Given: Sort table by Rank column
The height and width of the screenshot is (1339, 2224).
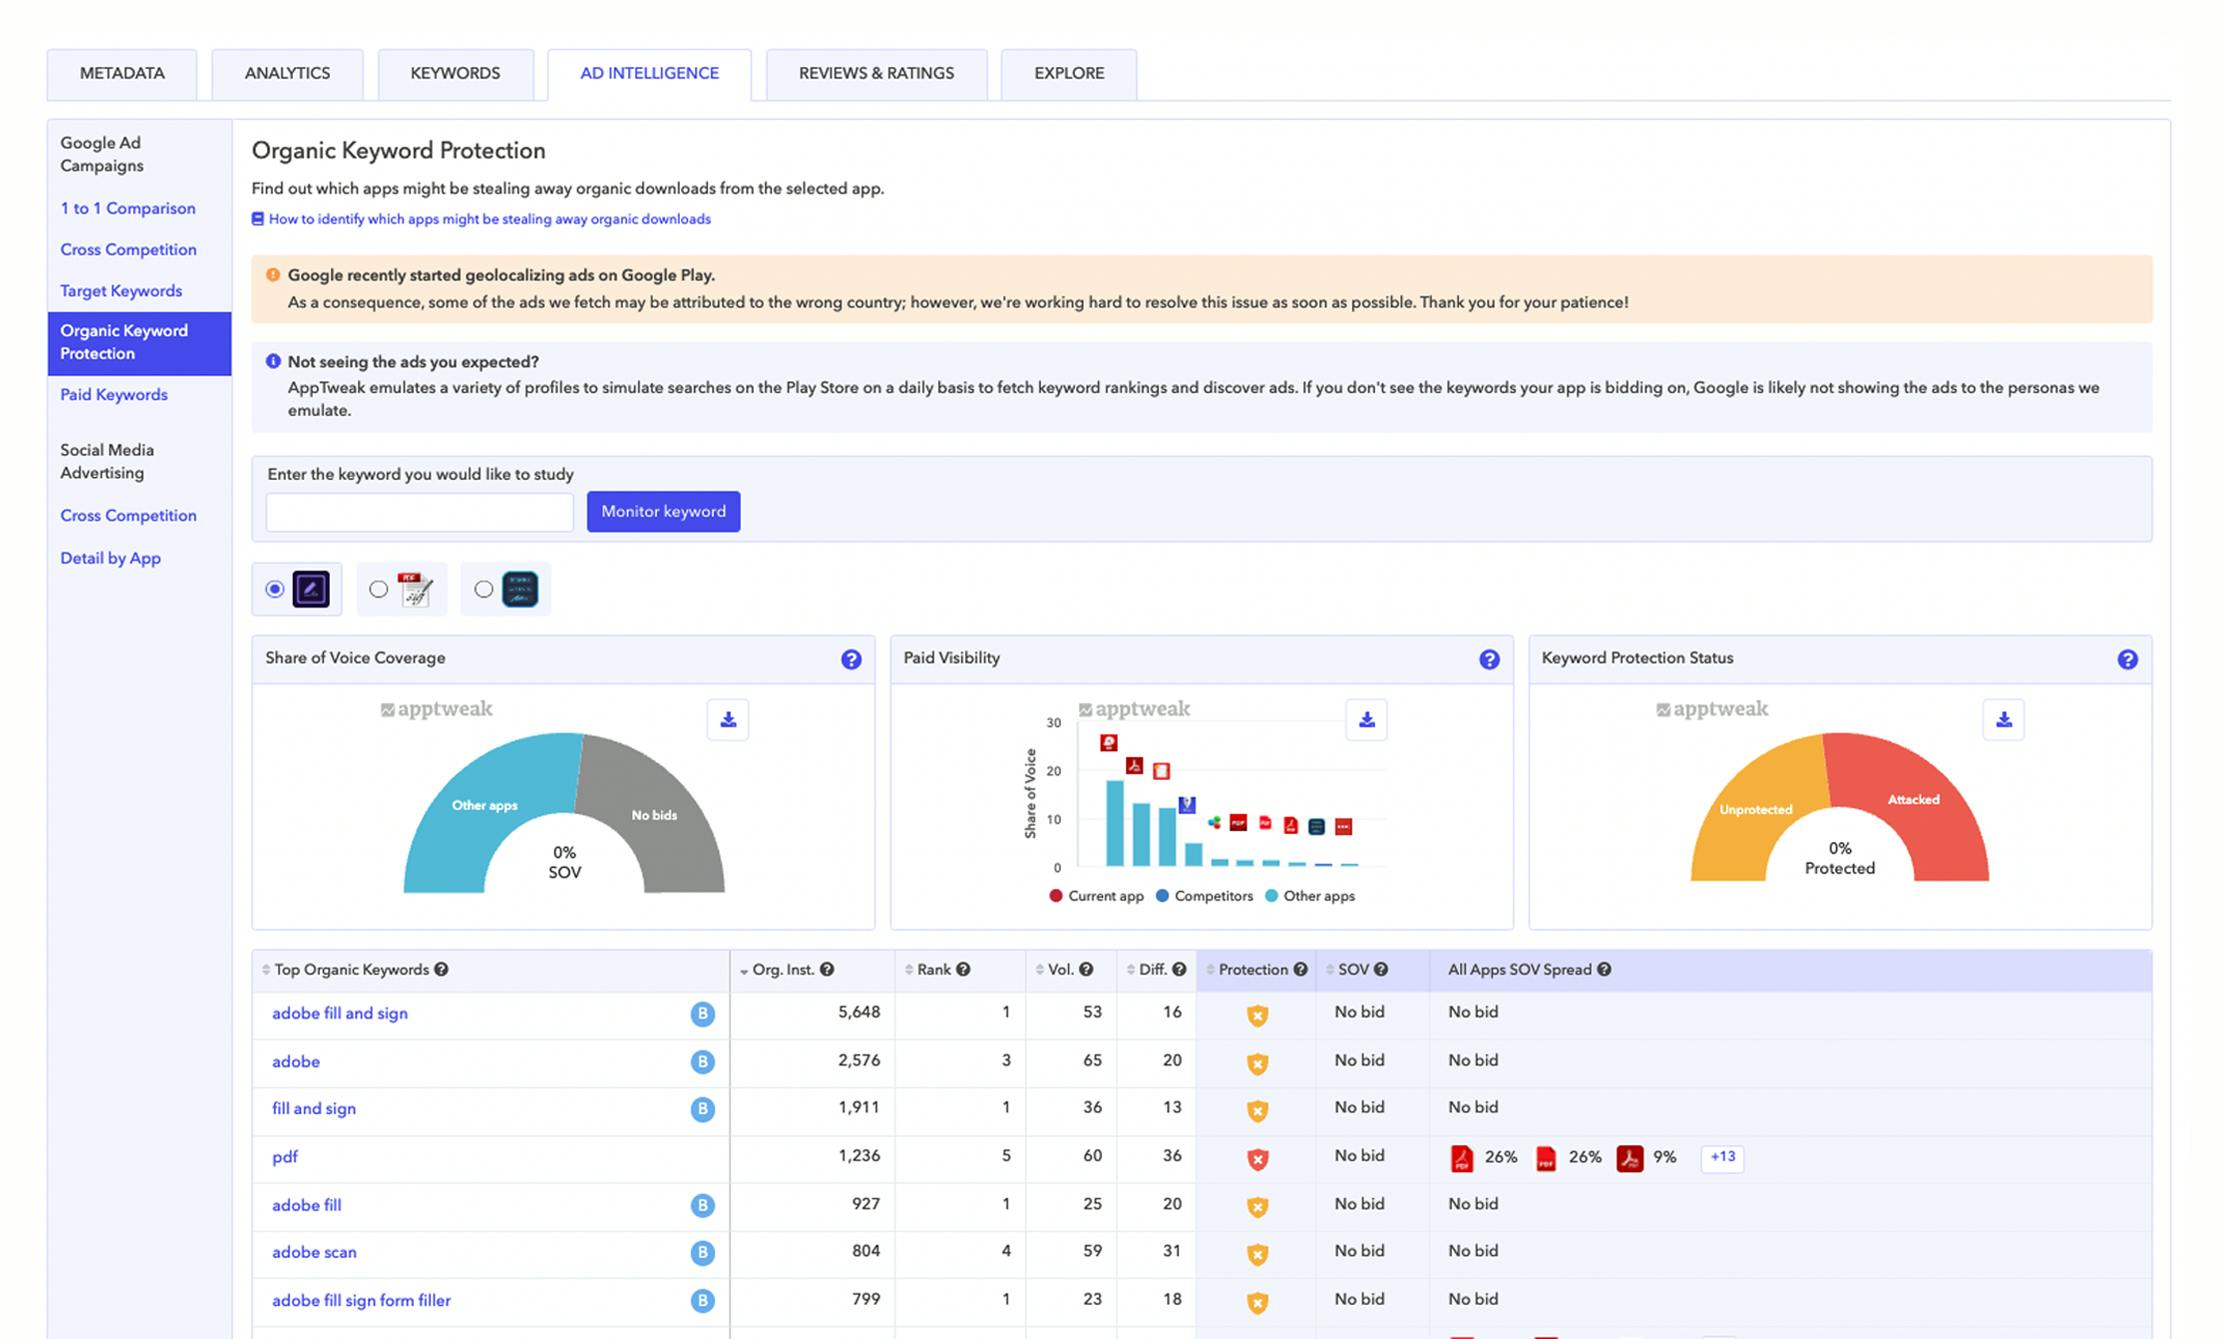Looking at the screenshot, I should (933, 969).
